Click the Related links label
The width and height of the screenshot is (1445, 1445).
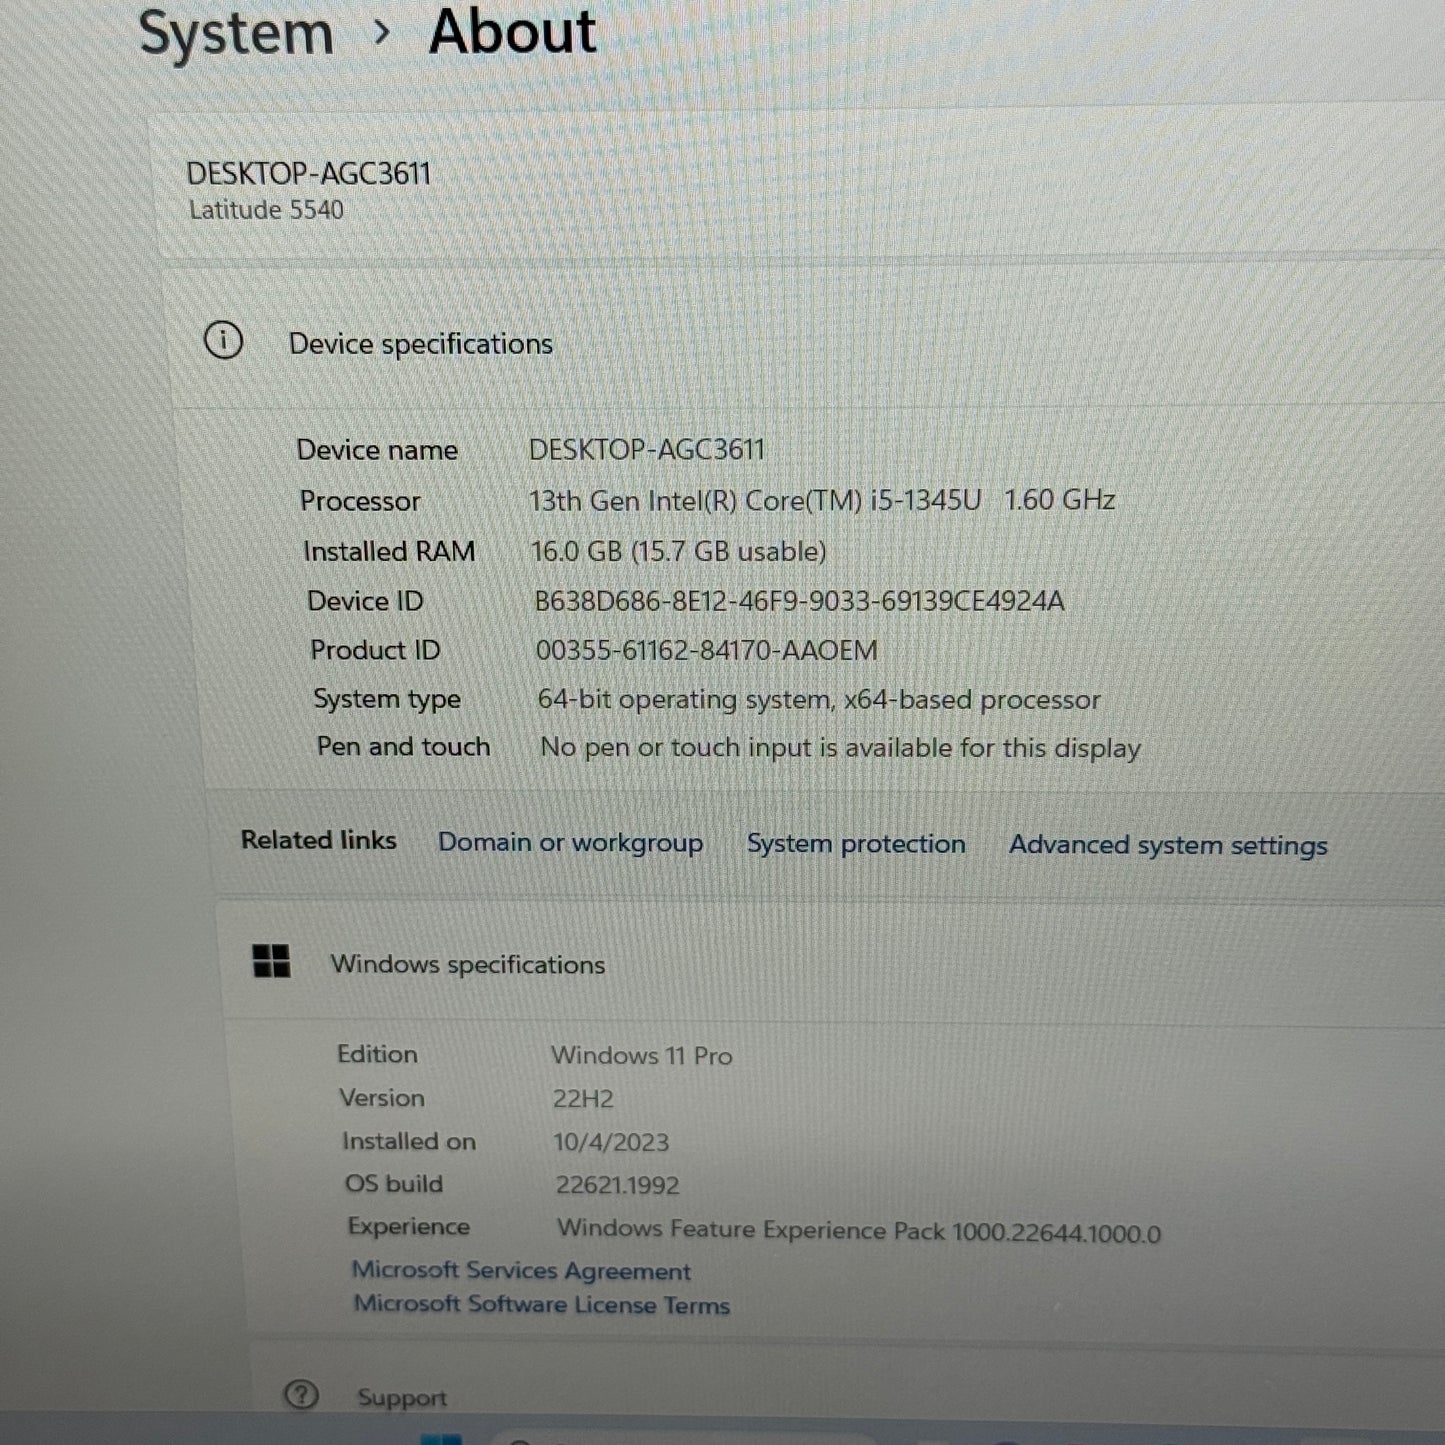[318, 840]
